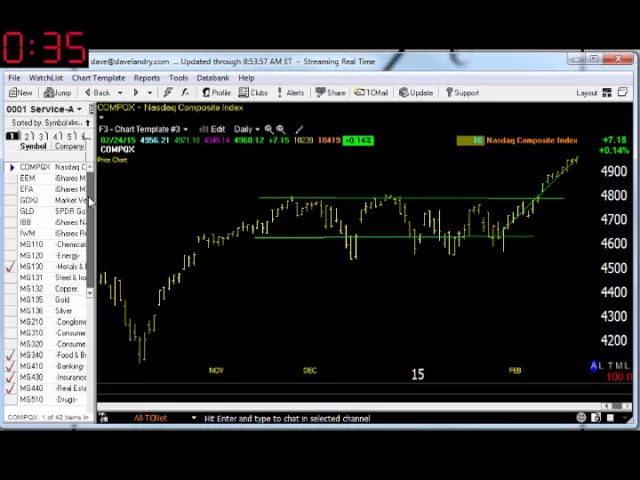
Task: Click the second zoom magnifier icon on chart
Action: point(280,129)
